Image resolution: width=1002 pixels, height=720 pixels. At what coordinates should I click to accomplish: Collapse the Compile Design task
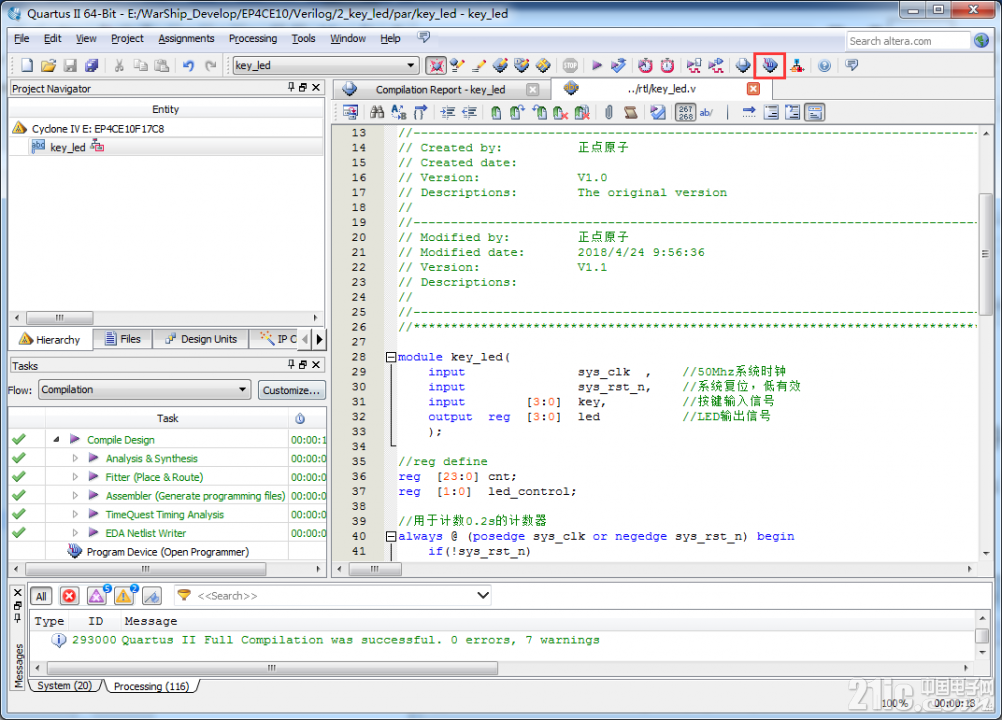pyautogui.click(x=56, y=440)
